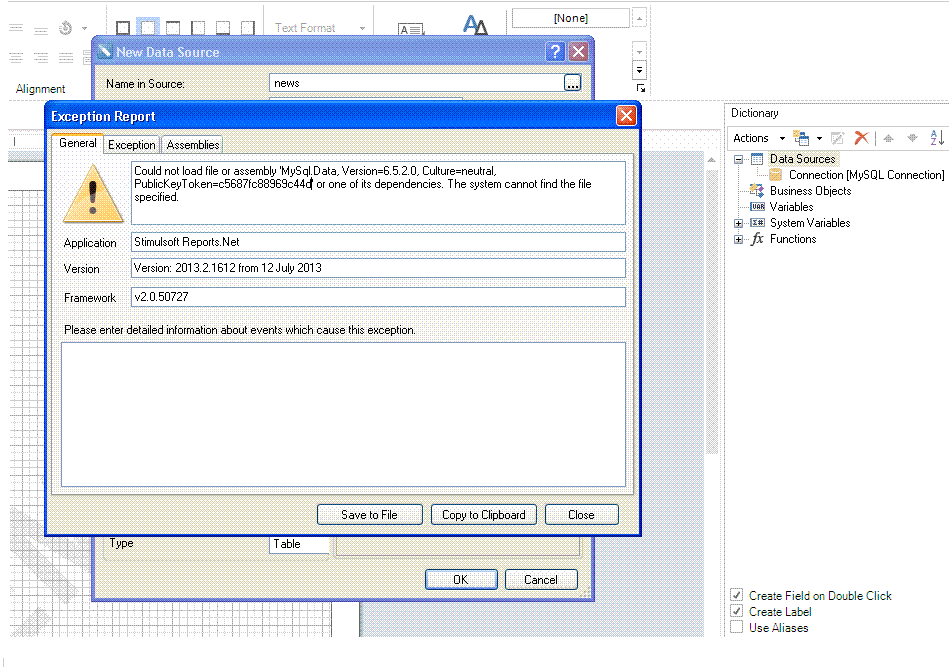Click the exception message text box
Image resolution: width=949 pixels, height=667 pixels.
click(378, 193)
